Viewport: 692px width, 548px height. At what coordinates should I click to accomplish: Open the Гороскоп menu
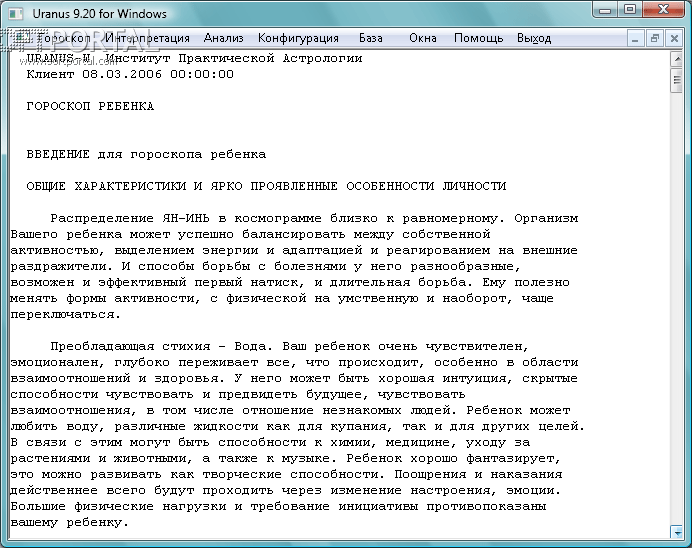tap(64, 38)
